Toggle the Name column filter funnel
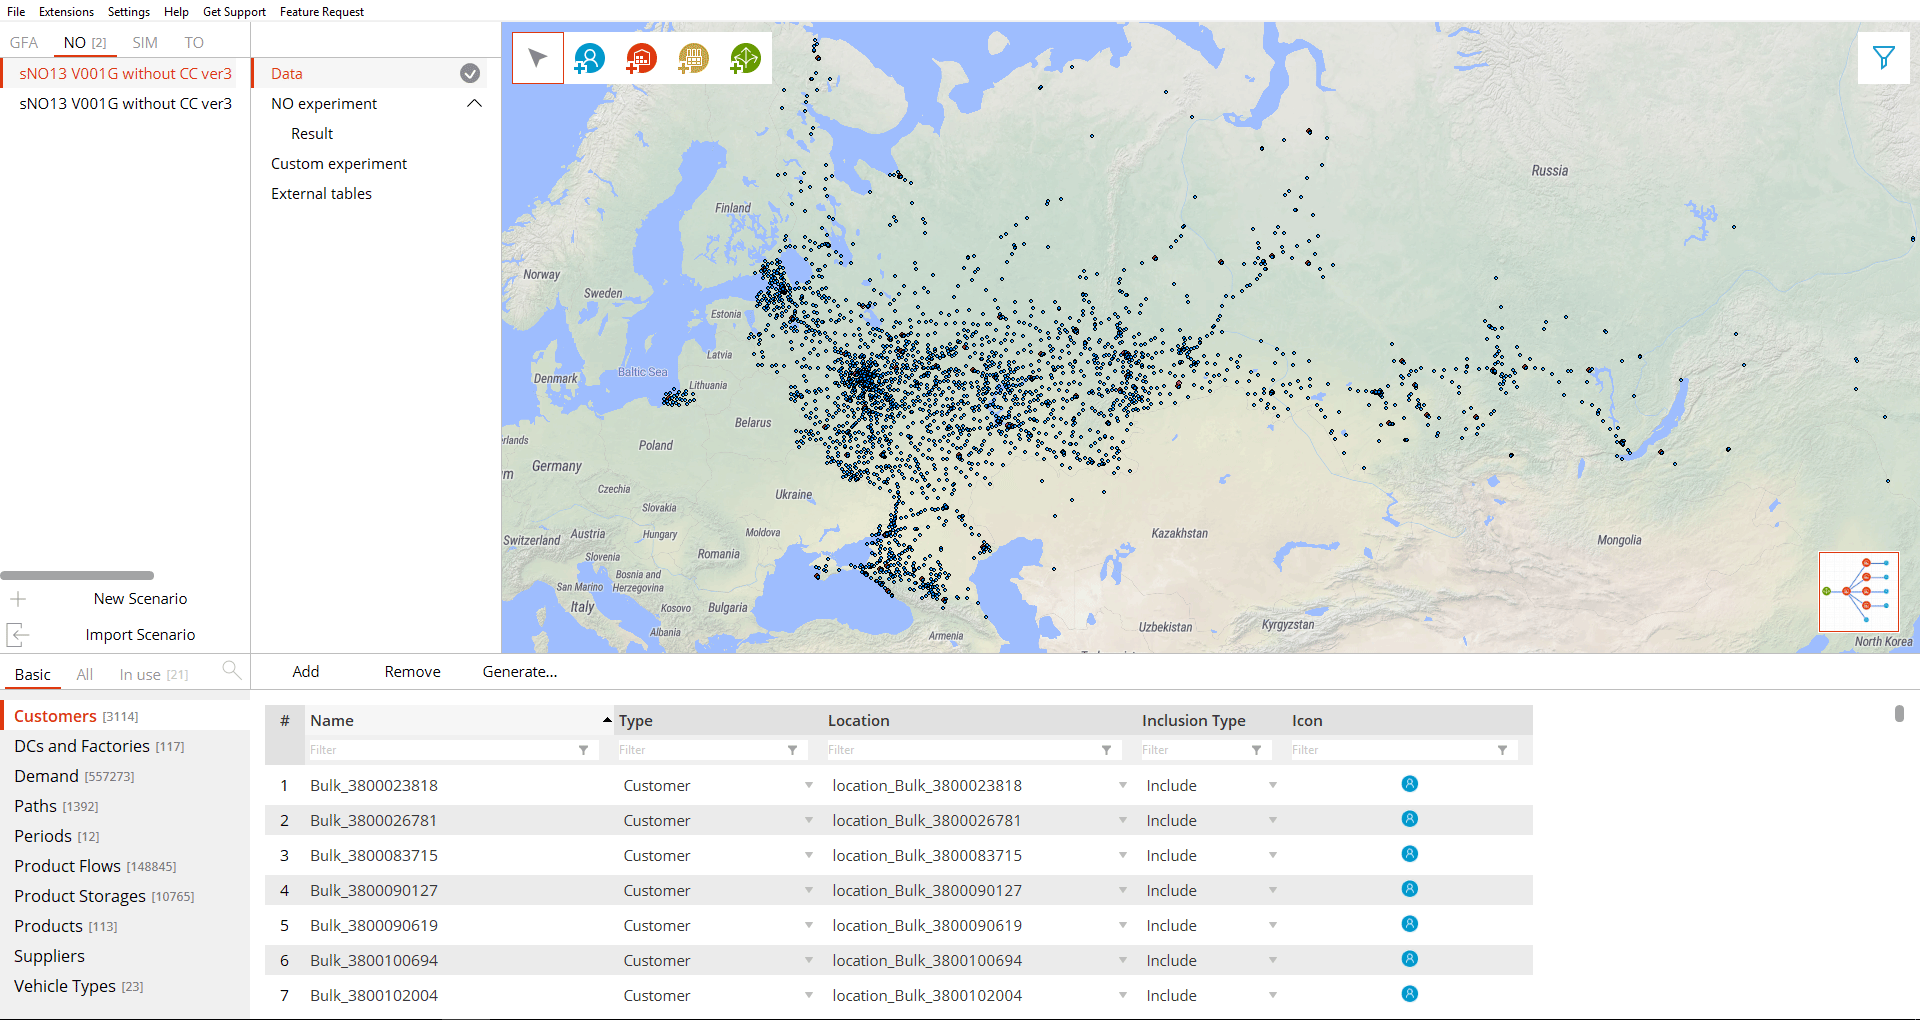This screenshot has height=1020, width=1920. [583, 750]
